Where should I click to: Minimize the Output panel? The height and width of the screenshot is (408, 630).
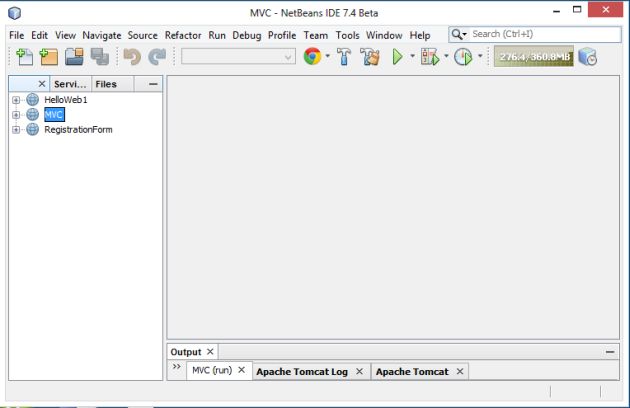[x=610, y=352]
